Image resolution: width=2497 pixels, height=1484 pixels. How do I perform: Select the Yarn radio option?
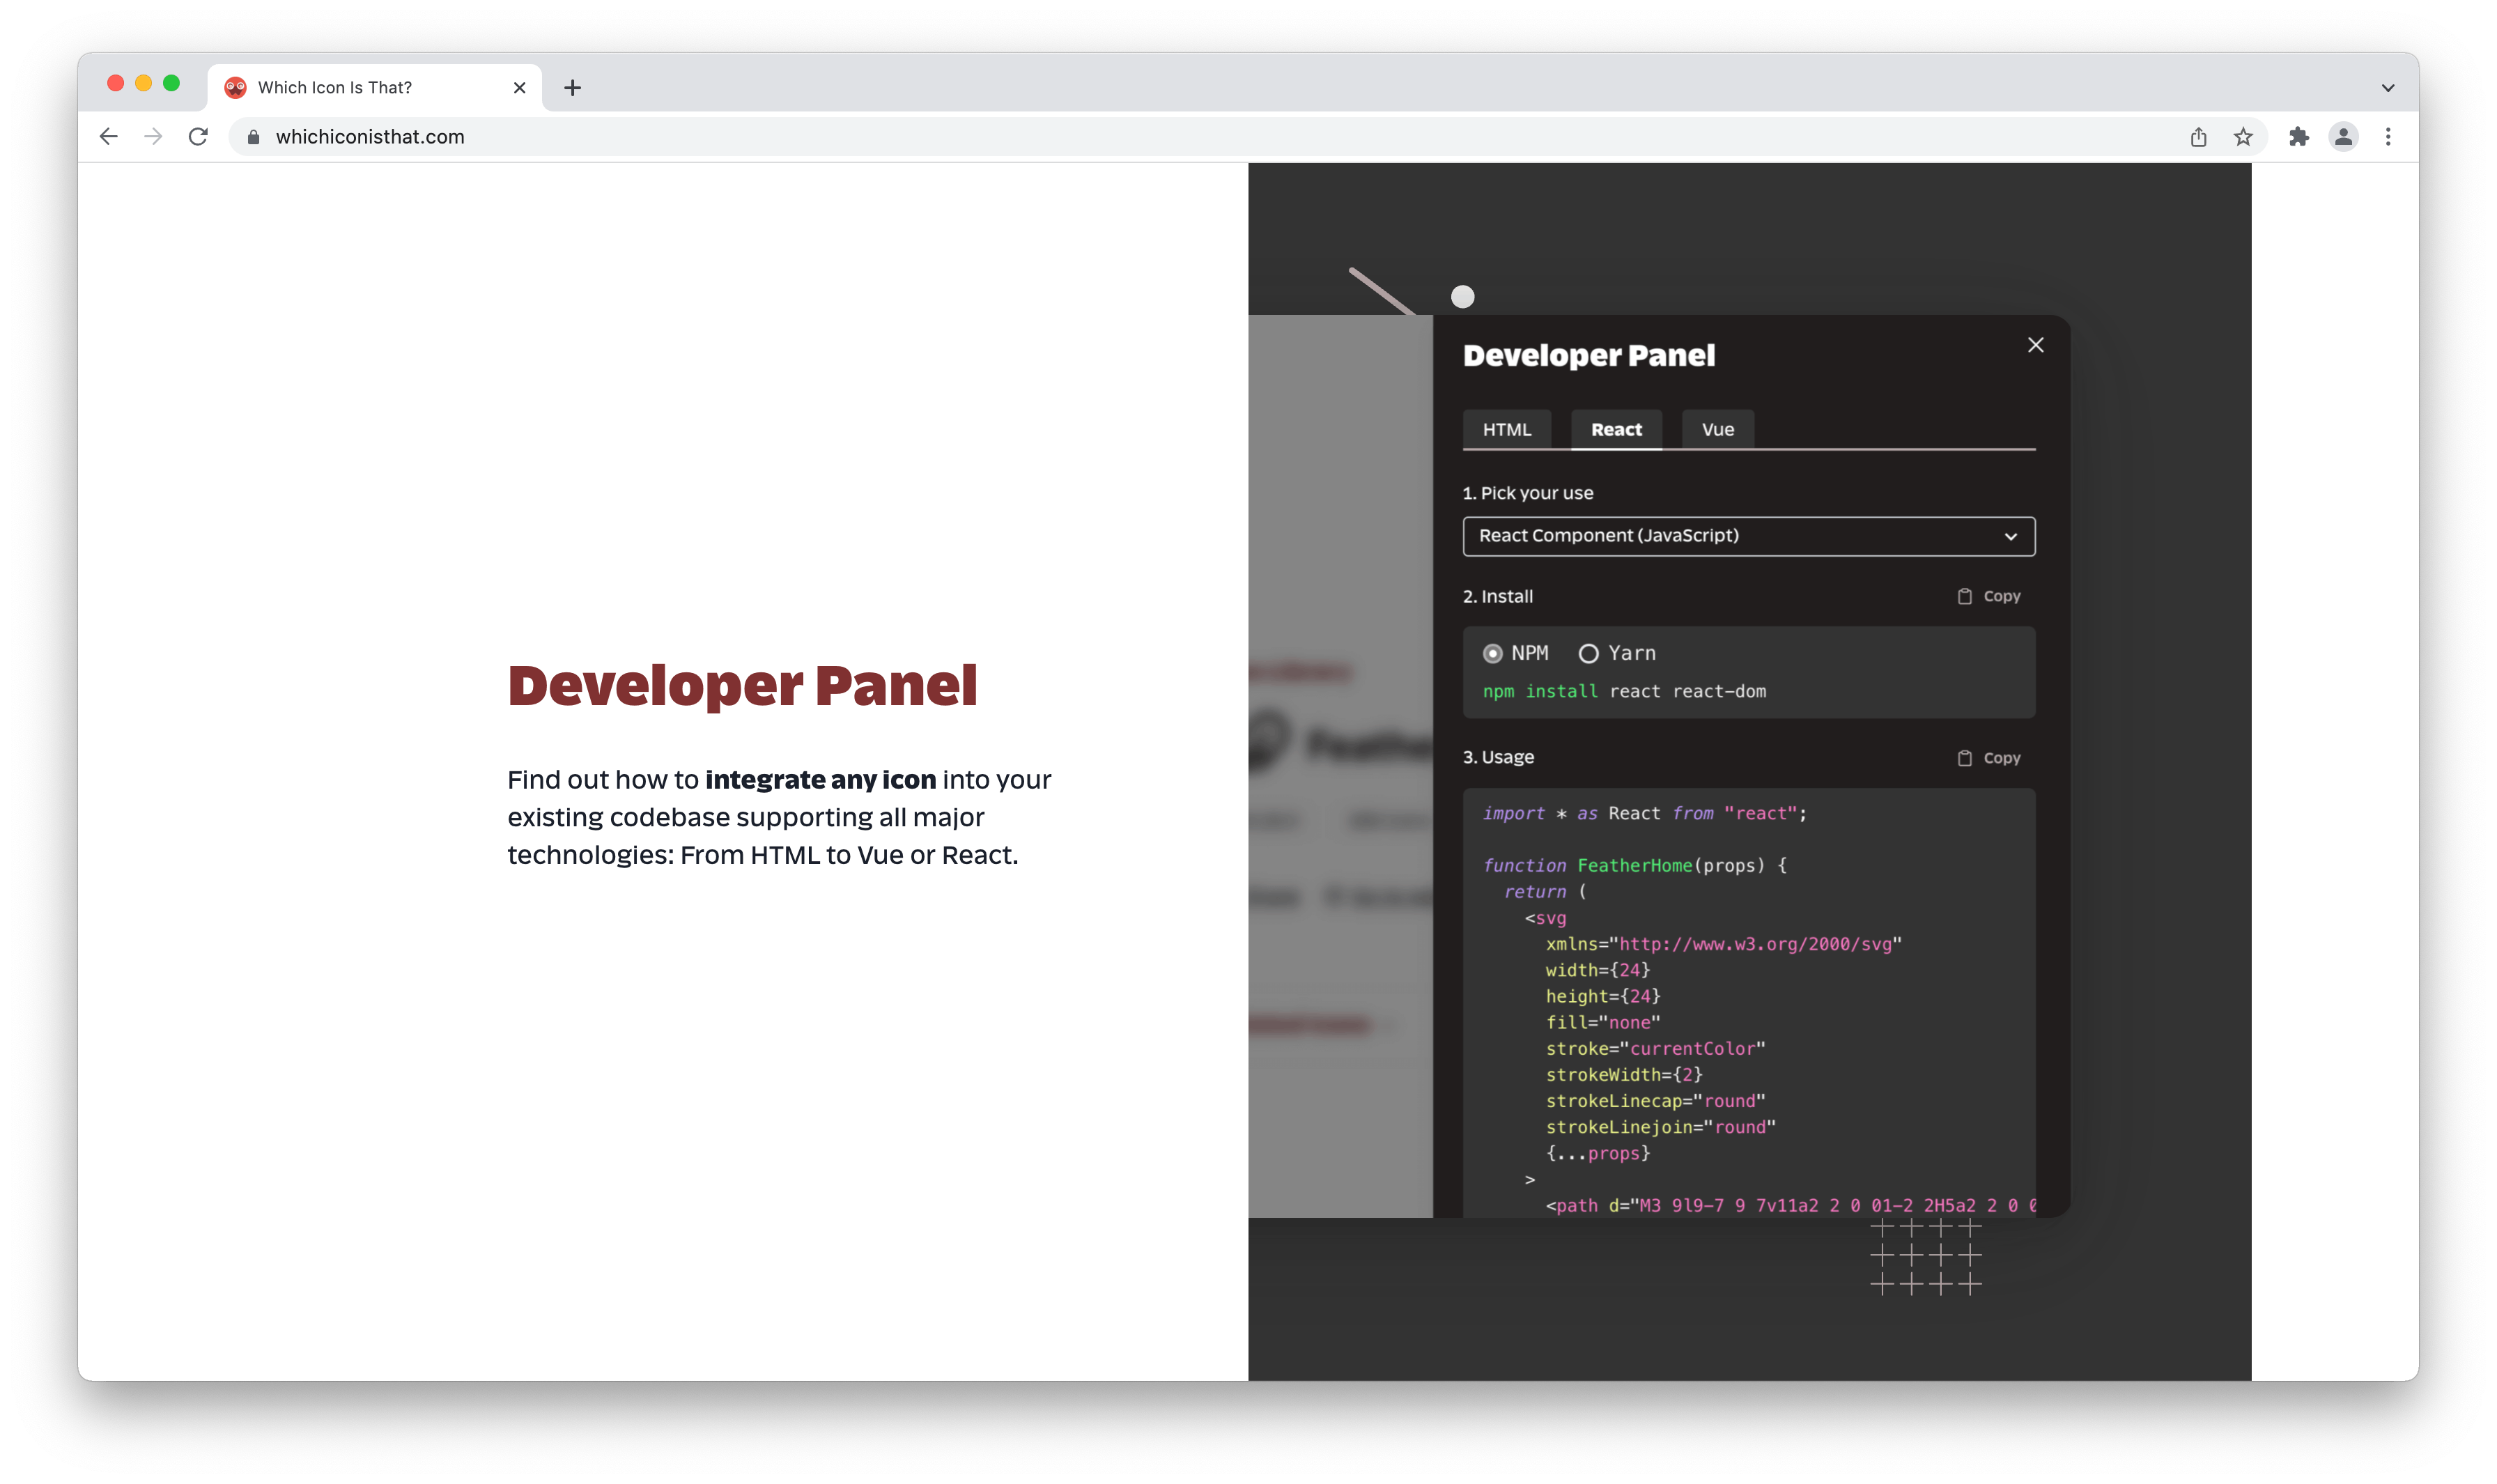click(x=1588, y=653)
